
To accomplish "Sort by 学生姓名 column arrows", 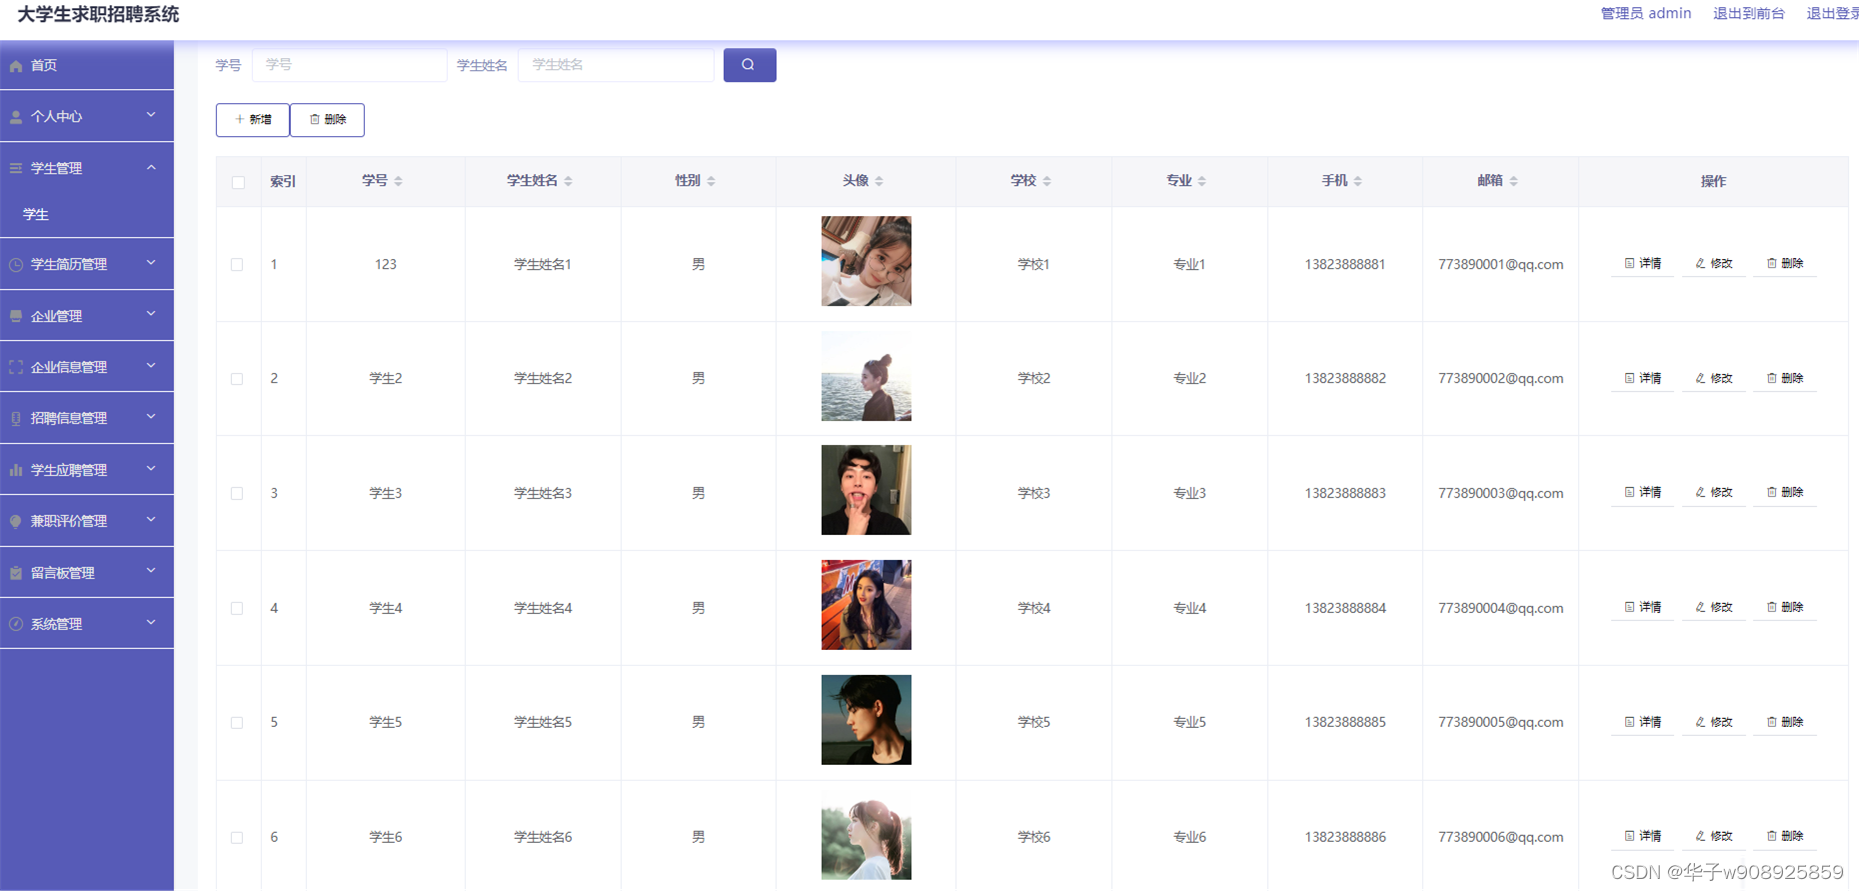I will coord(568,181).
